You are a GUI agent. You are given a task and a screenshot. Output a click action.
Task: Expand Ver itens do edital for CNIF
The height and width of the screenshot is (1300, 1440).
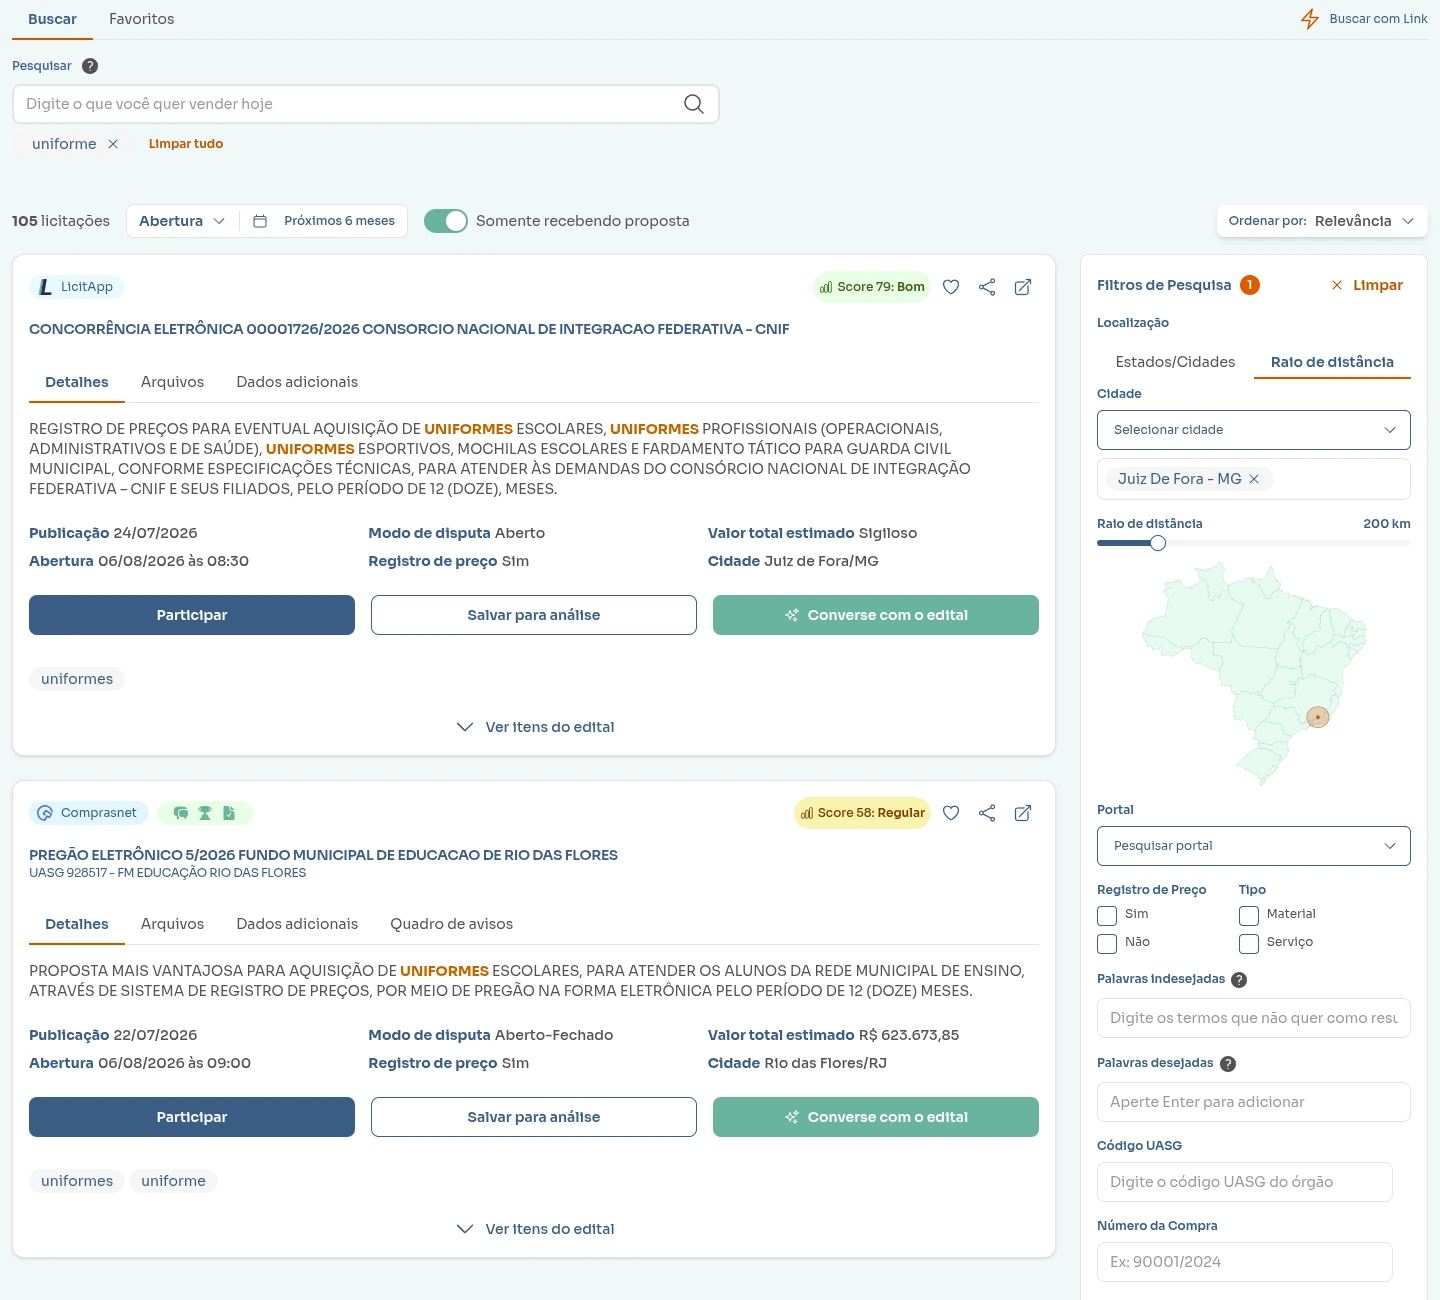535,727
